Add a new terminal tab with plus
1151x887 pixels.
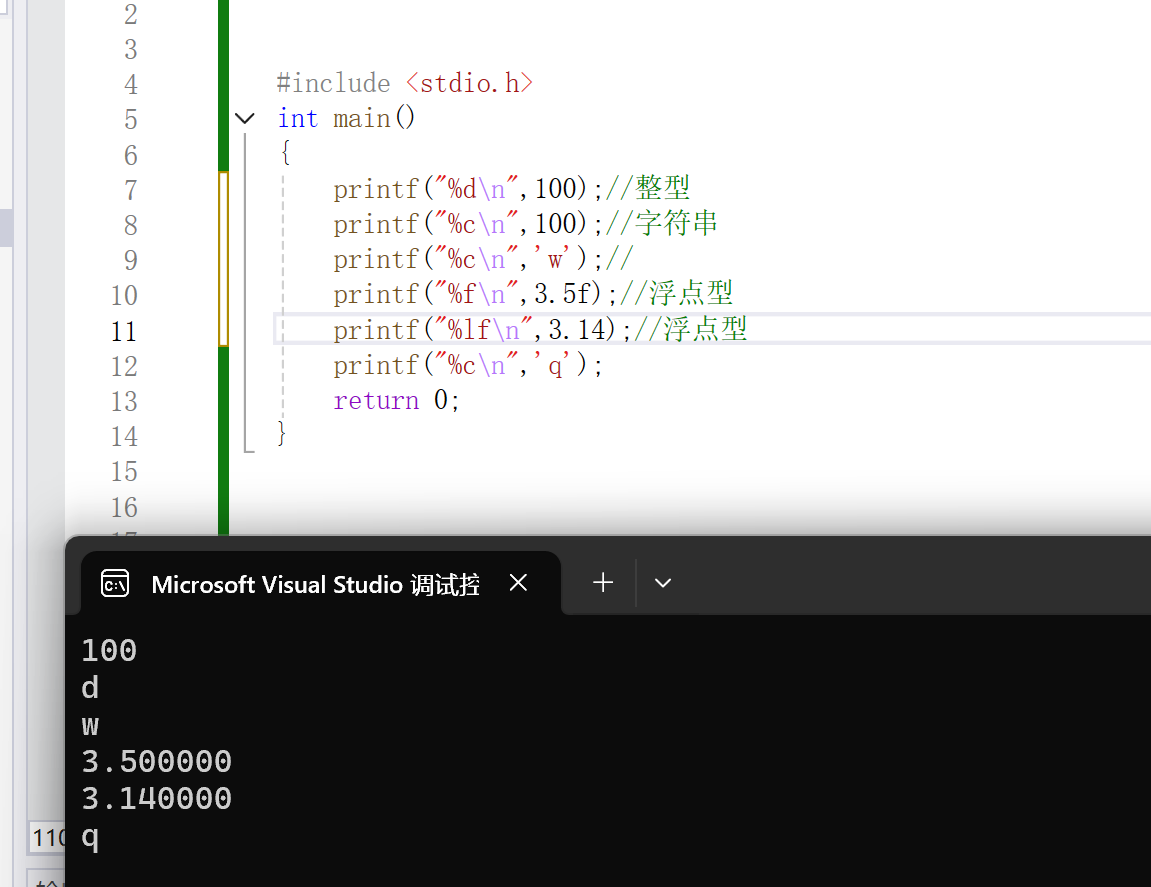(603, 582)
